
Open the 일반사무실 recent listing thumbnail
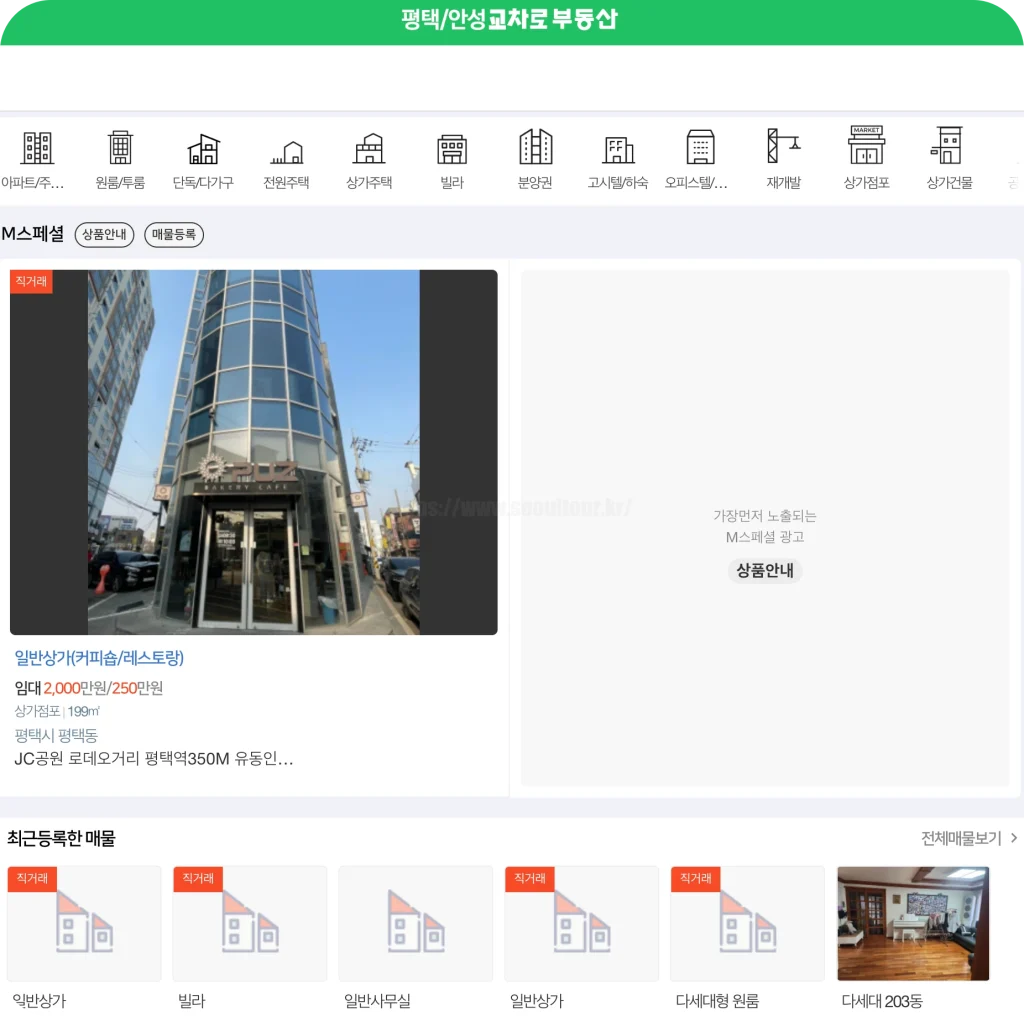(415, 923)
